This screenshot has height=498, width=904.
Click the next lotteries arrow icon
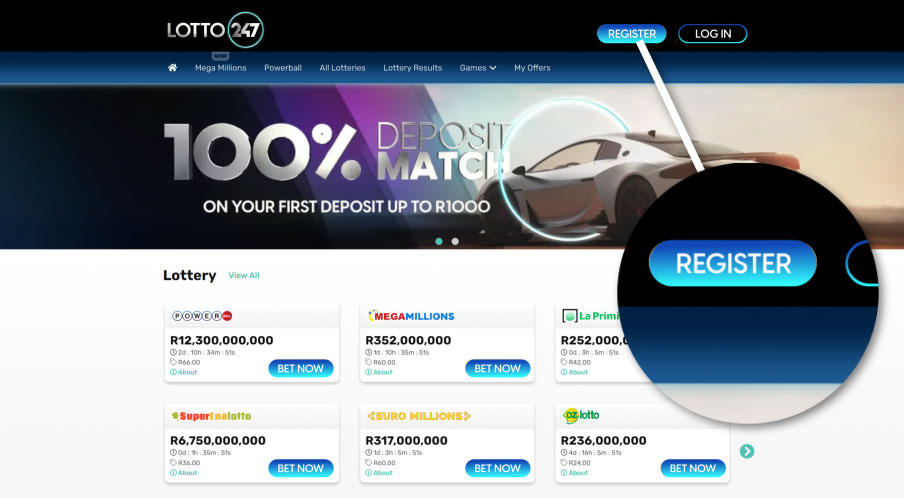(747, 451)
